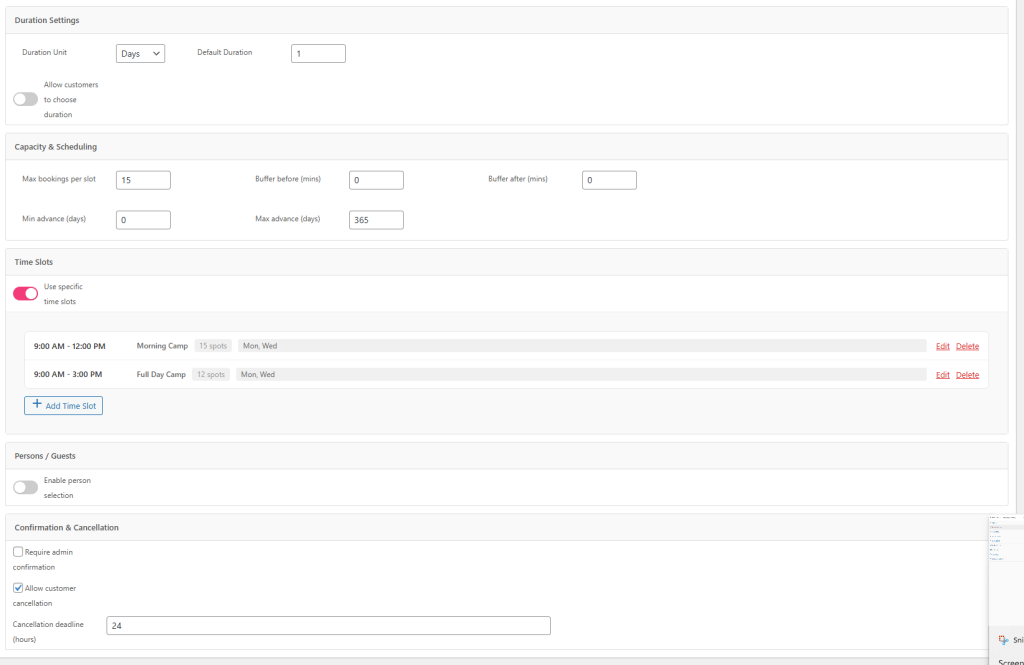The width and height of the screenshot is (1024, 665).
Task: Click the Add Time Slot button
Action: [64, 406]
